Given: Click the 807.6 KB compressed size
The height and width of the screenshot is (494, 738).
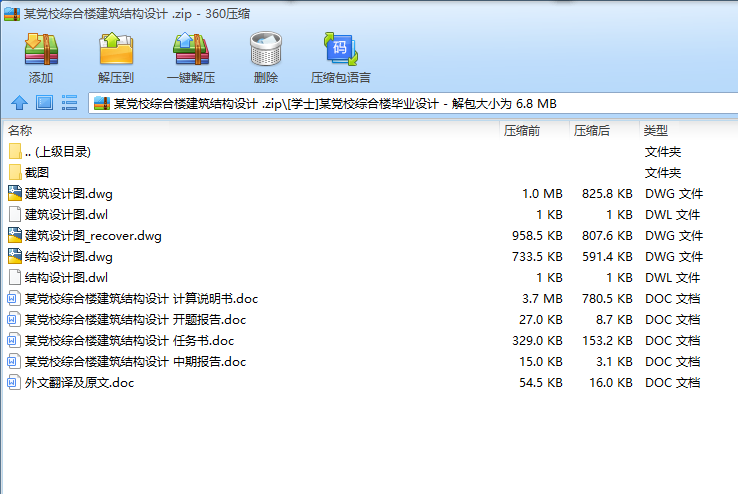Looking at the screenshot, I should [x=607, y=235].
